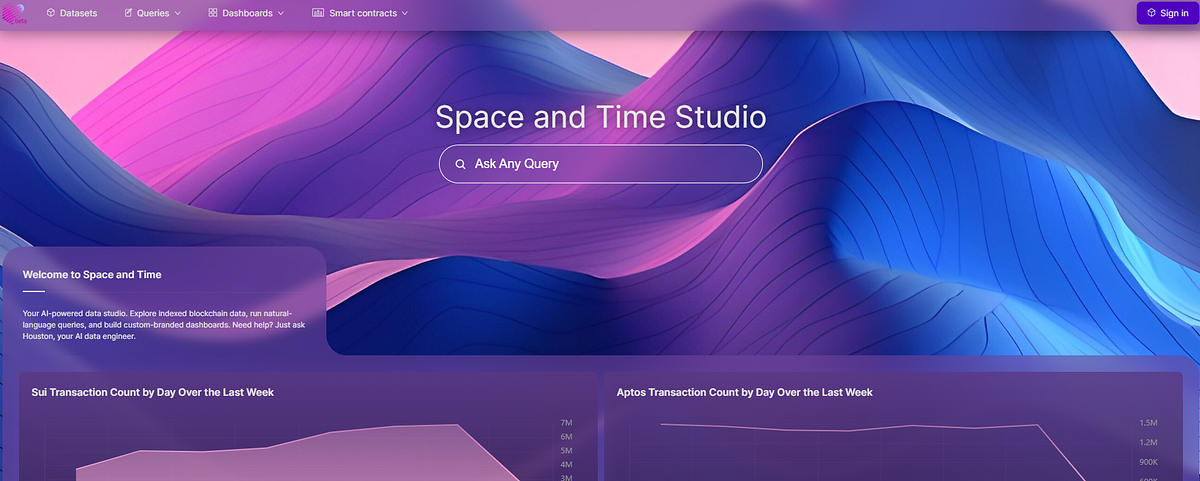1200x481 pixels.
Task: Expand the Smart contracts dropdown chevron
Action: point(405,13)
